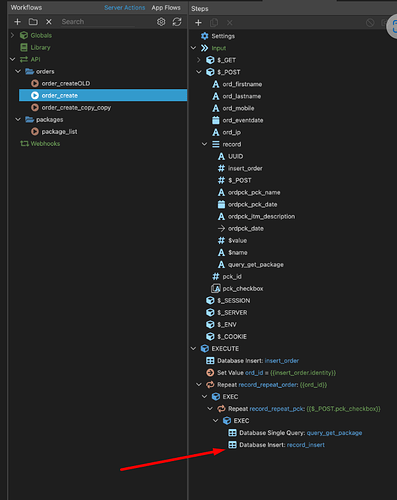The height and width of the screenshot is (500, 397).
Task: Select the Database Single Query query_get_package step
Action: pos(295,433)
